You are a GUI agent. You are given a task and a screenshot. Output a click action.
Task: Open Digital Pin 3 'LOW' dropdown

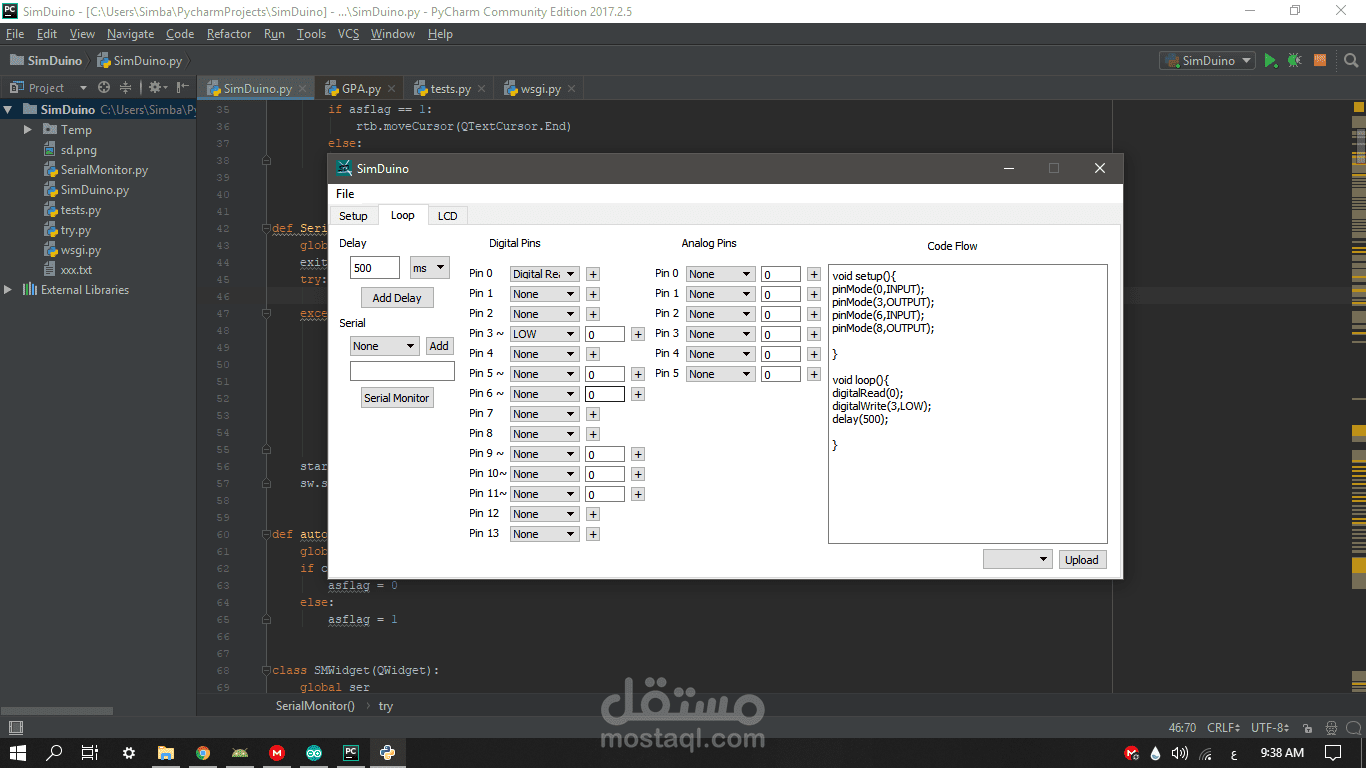tap(544, 334)
